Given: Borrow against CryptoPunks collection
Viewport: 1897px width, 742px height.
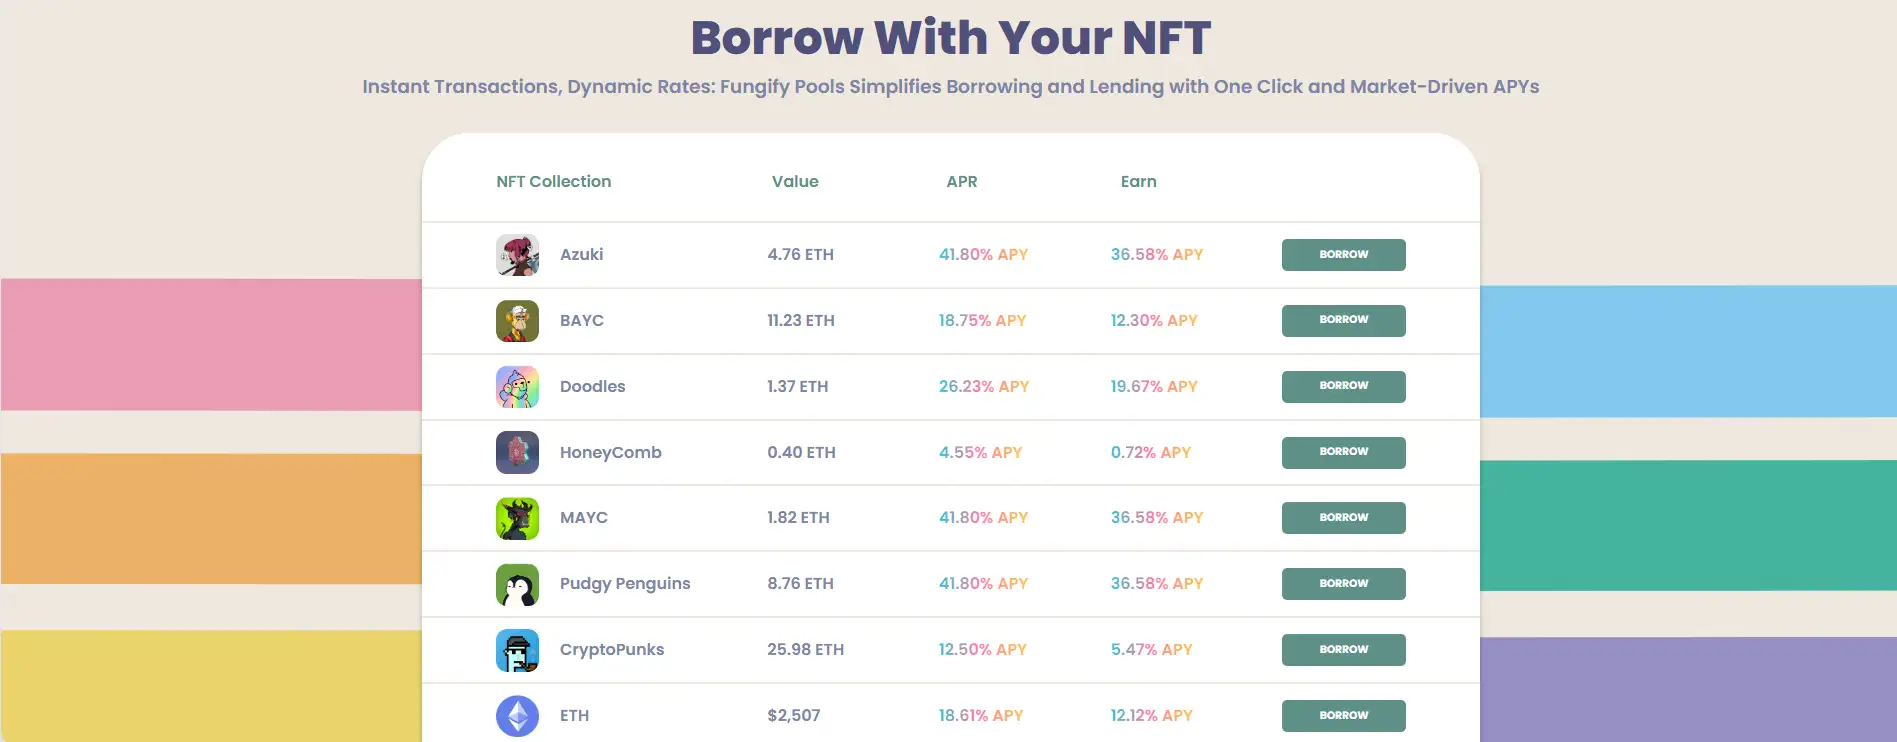Looking at the screenshot, I should click(x=1343, y=650).
